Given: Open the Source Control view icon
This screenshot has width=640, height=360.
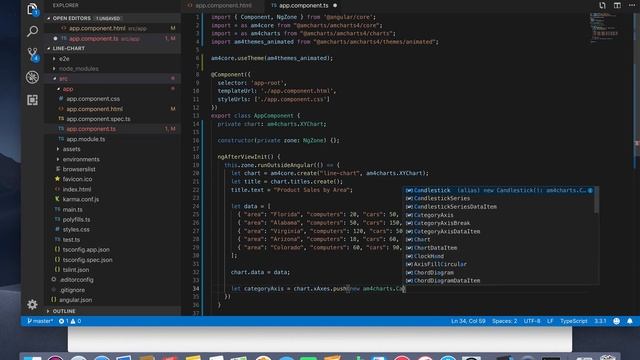Looking at the screenshot, I should click(33, 54).
